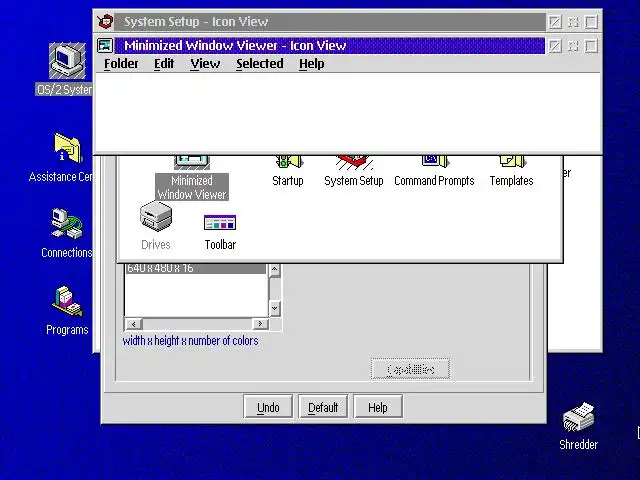640x480 pixels.
Task: Click the resolution list scroll-left arrow
Action: [x=133, y=324]
